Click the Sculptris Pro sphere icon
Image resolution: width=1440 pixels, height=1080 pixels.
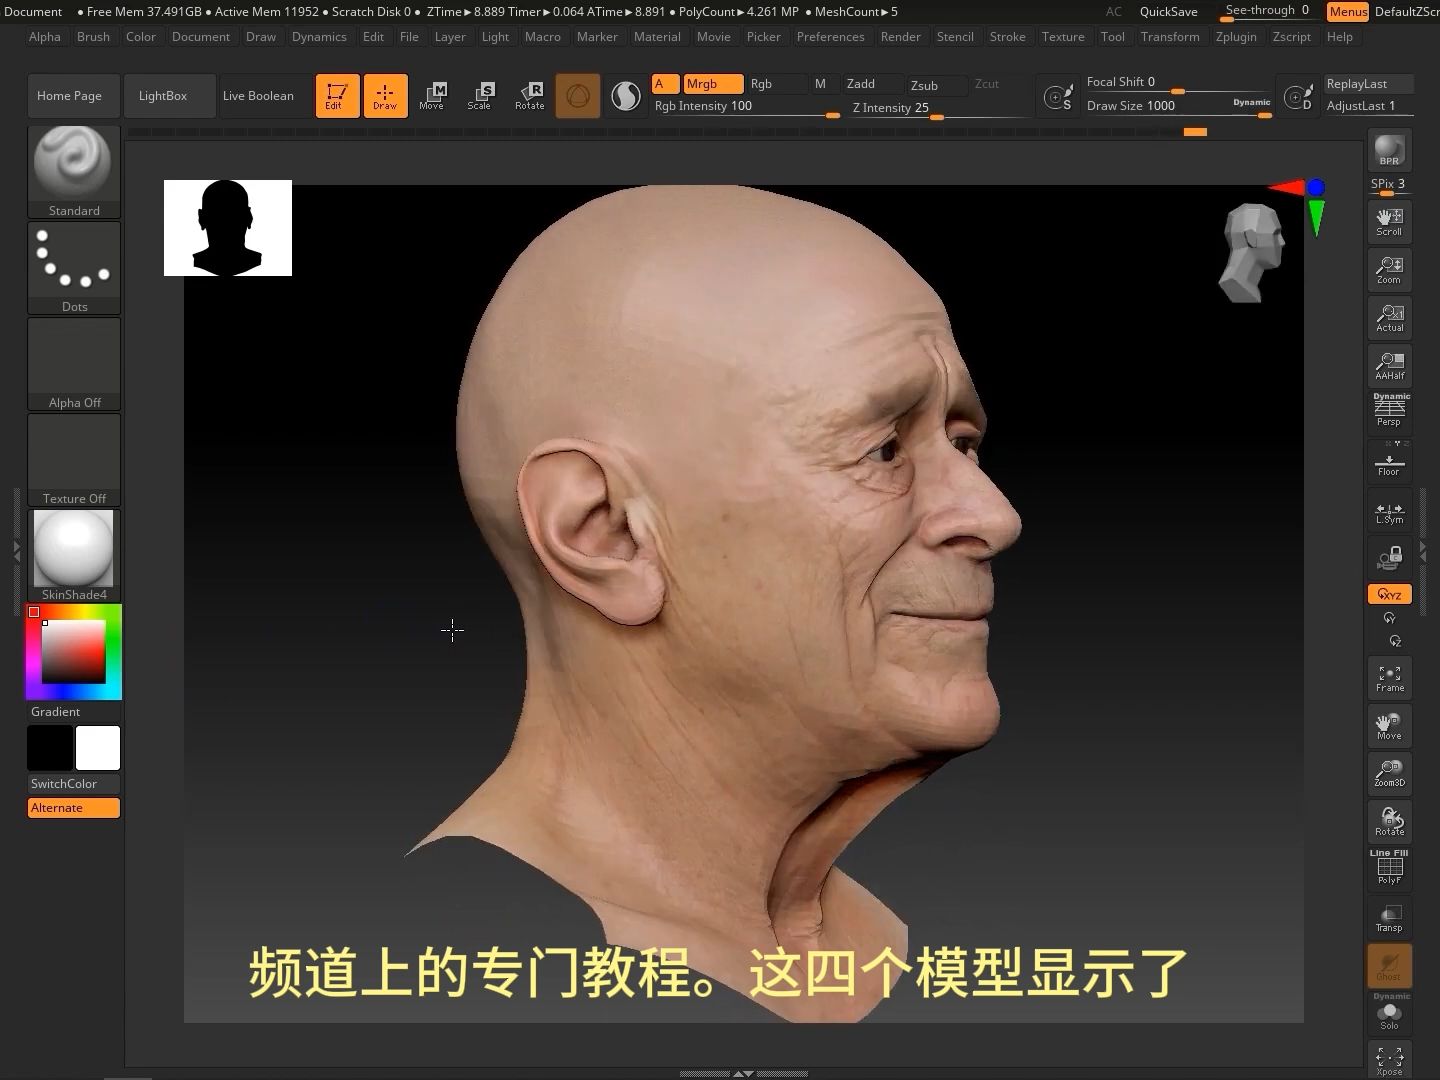(x=626, y=96)
